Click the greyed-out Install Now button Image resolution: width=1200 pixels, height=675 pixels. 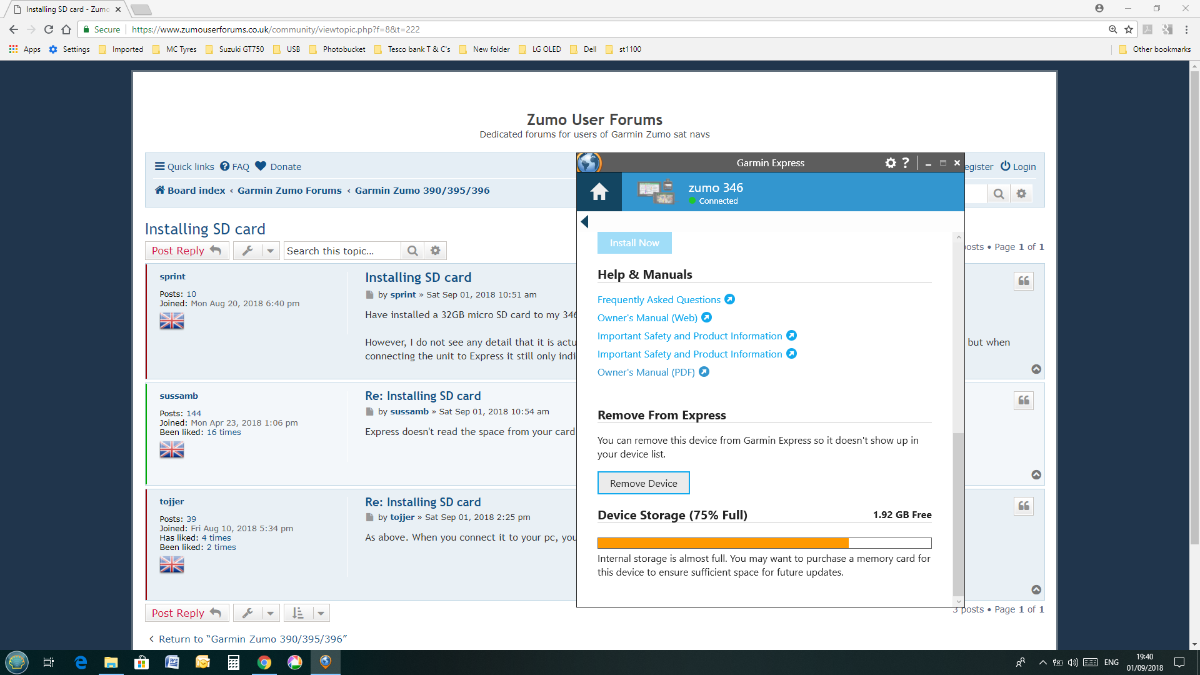[635, 243]
